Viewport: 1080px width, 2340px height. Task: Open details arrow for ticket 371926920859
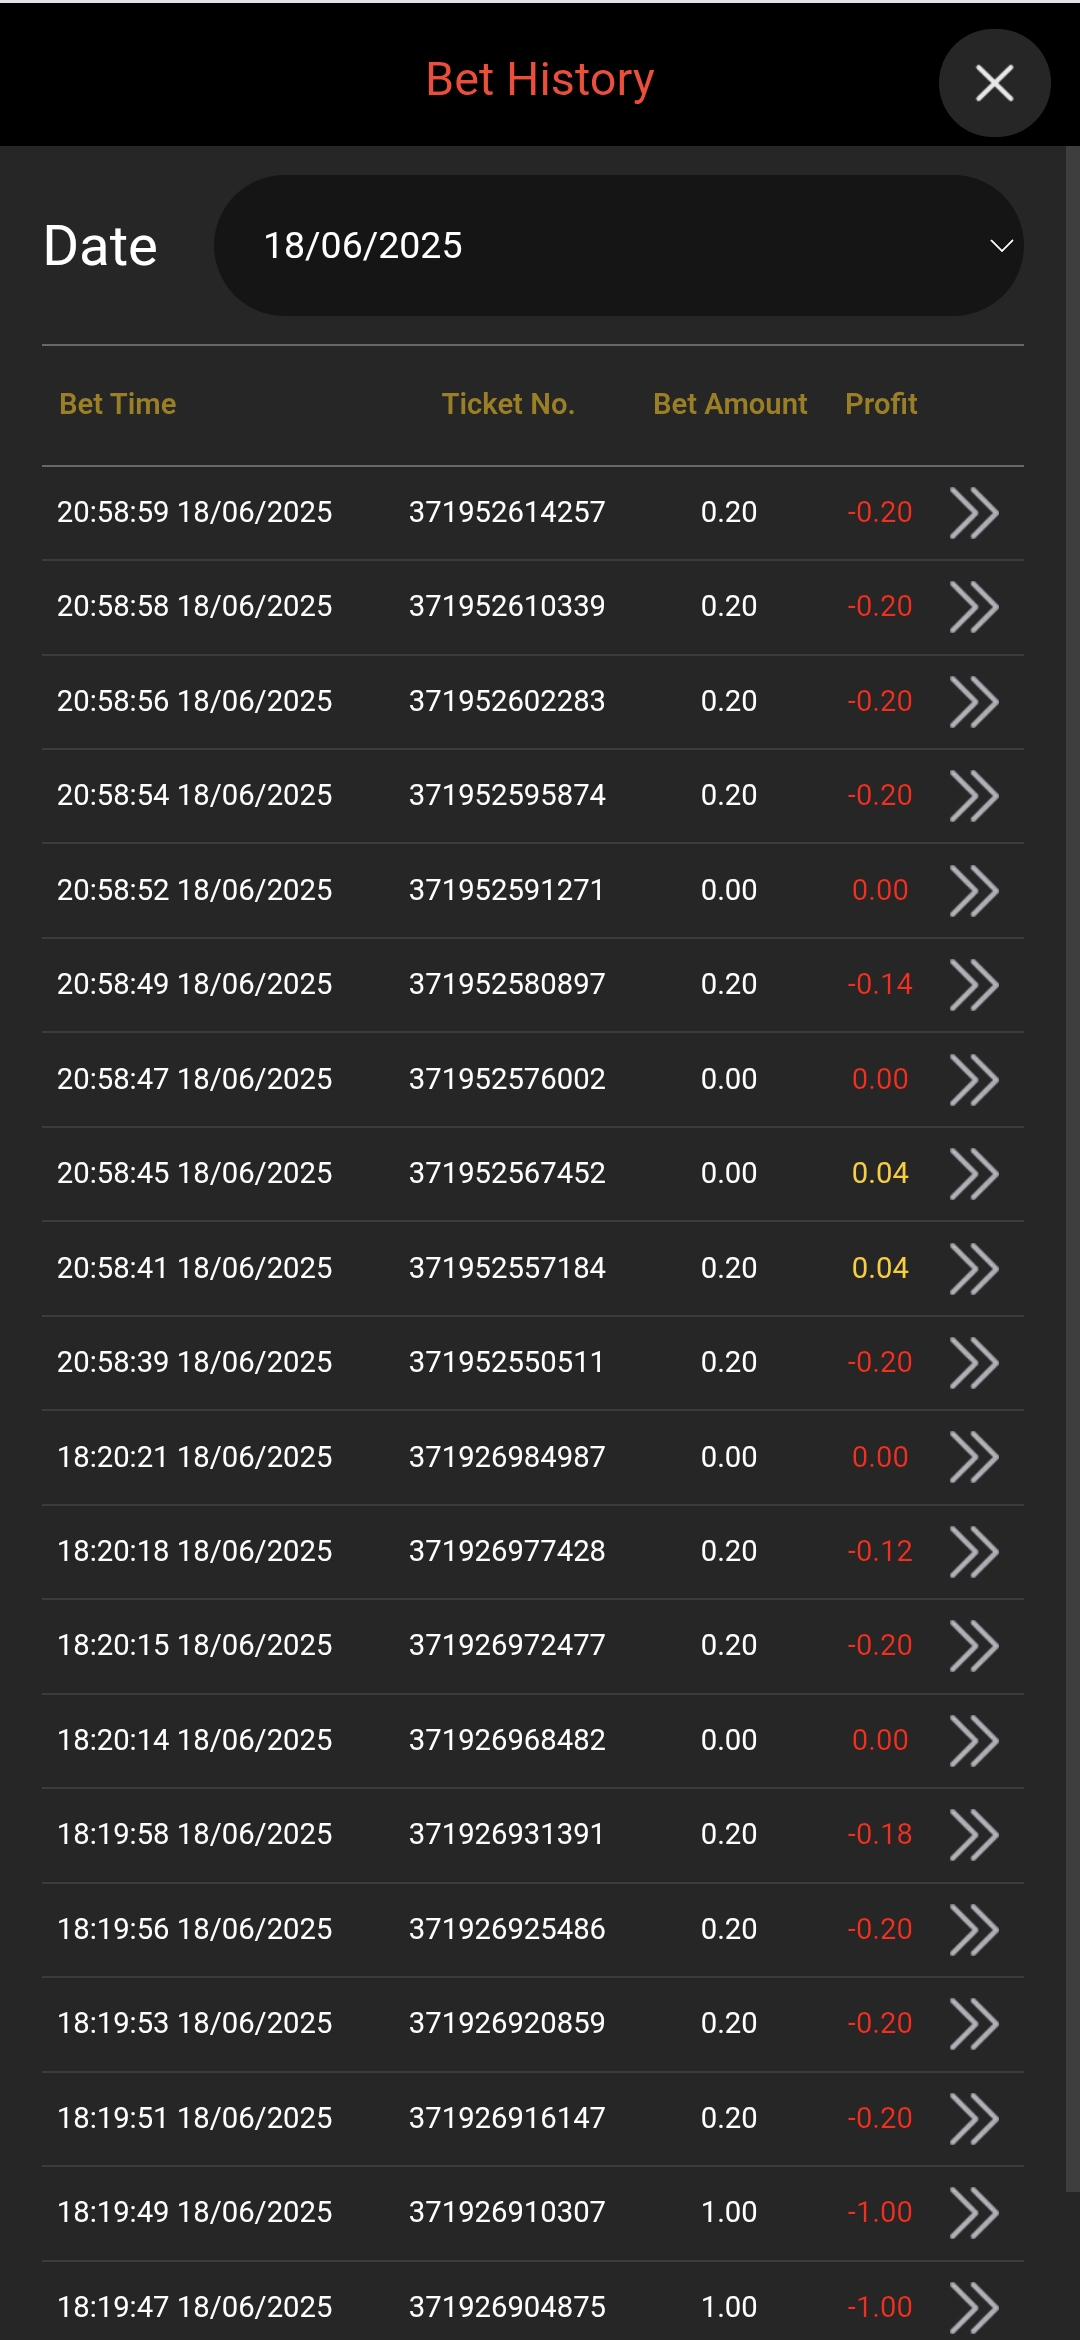coord(974,2024)
